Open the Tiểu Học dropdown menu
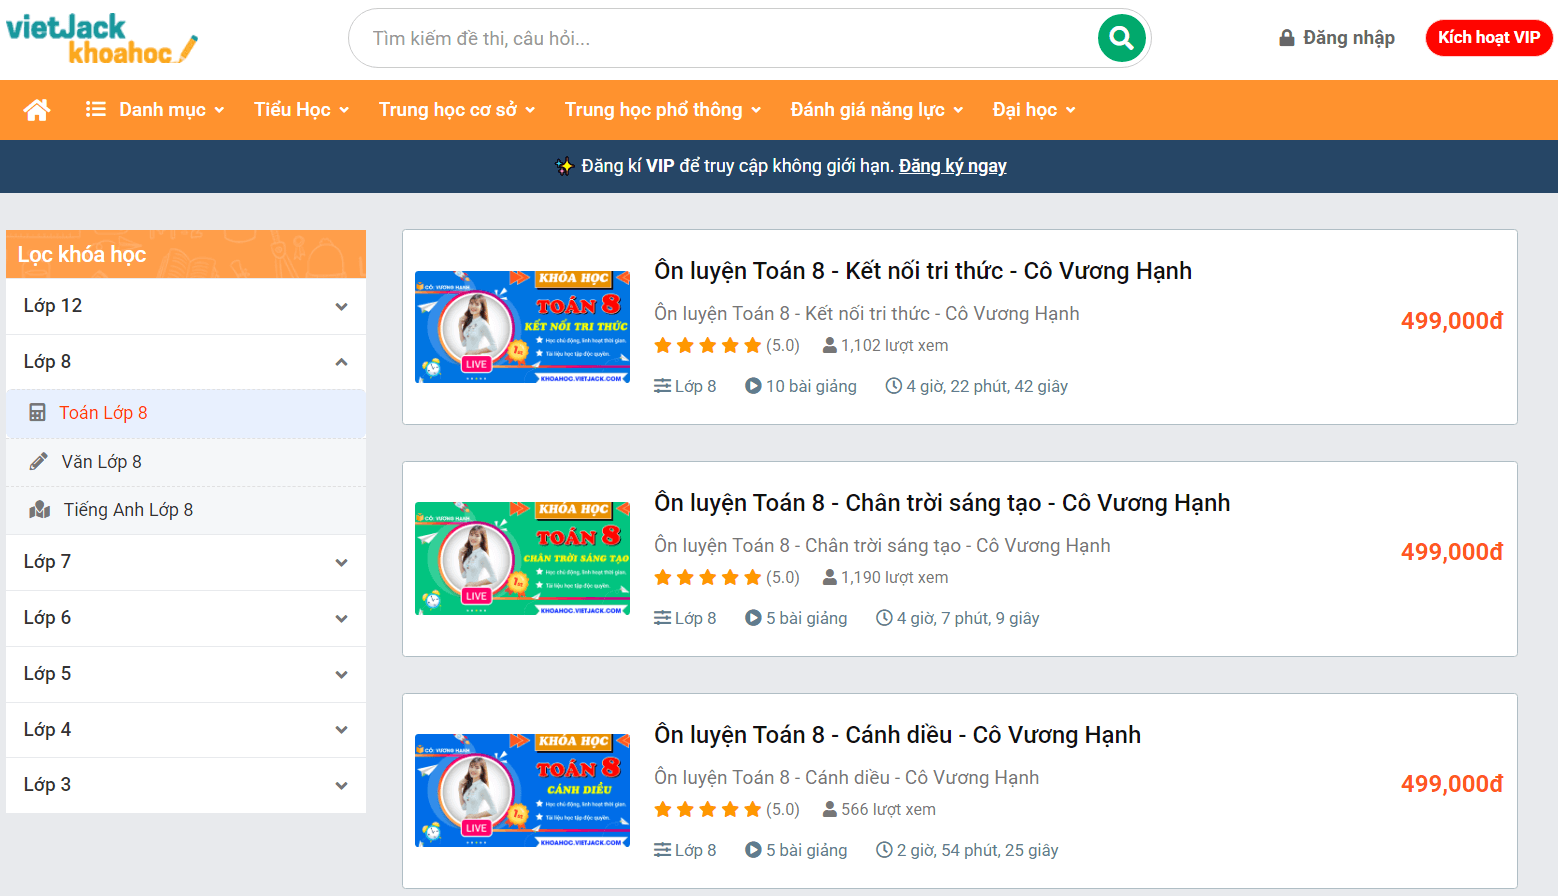The height and width of the screenshot is (896, 1558). point(301,109)
